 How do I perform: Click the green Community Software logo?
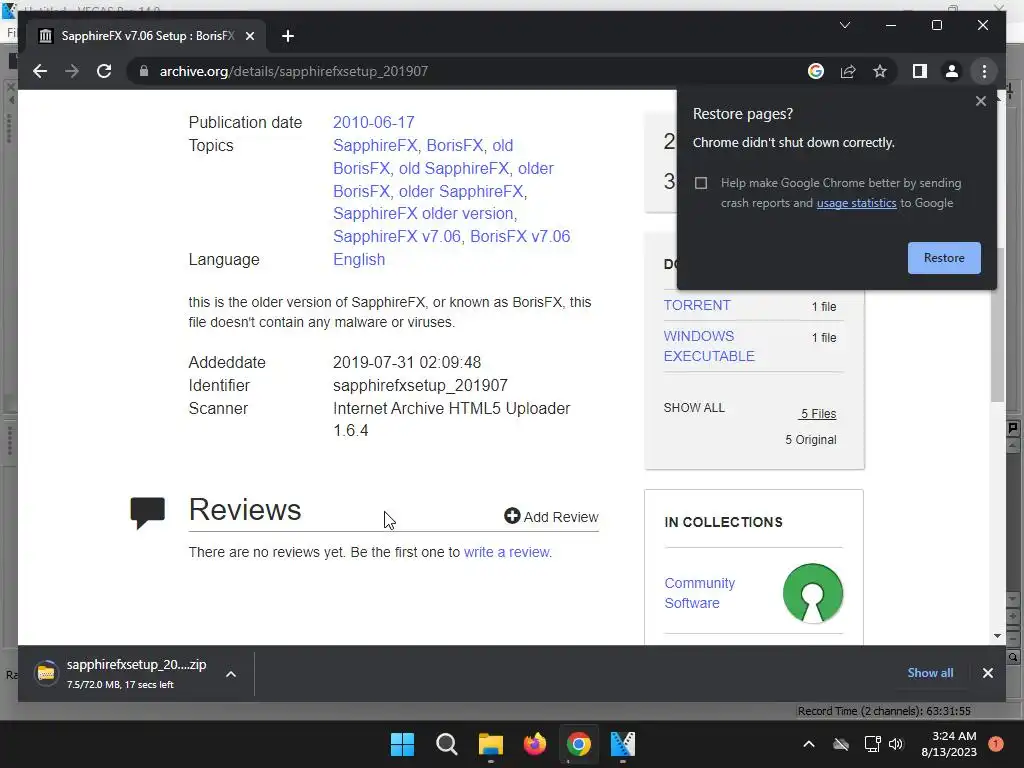(x=812, y=593)
